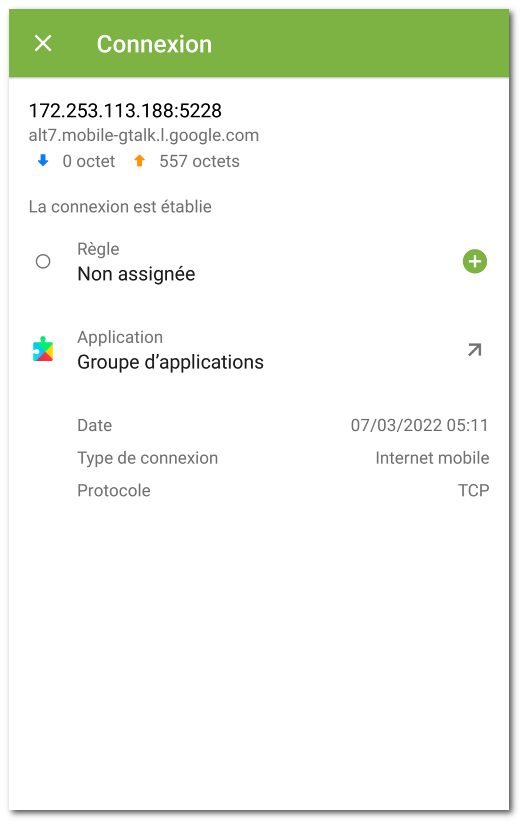Viewport: 524px width, 825px height.
Task: Tap the 0 octet downloaded value
Action: coord(88,161)
